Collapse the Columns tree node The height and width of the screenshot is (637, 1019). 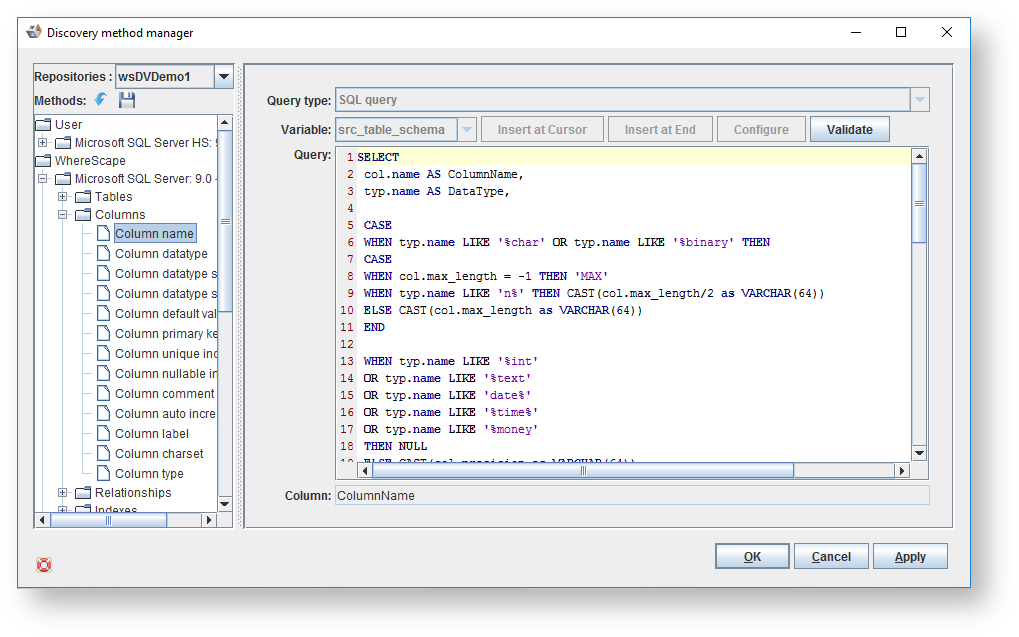(63, 215)
